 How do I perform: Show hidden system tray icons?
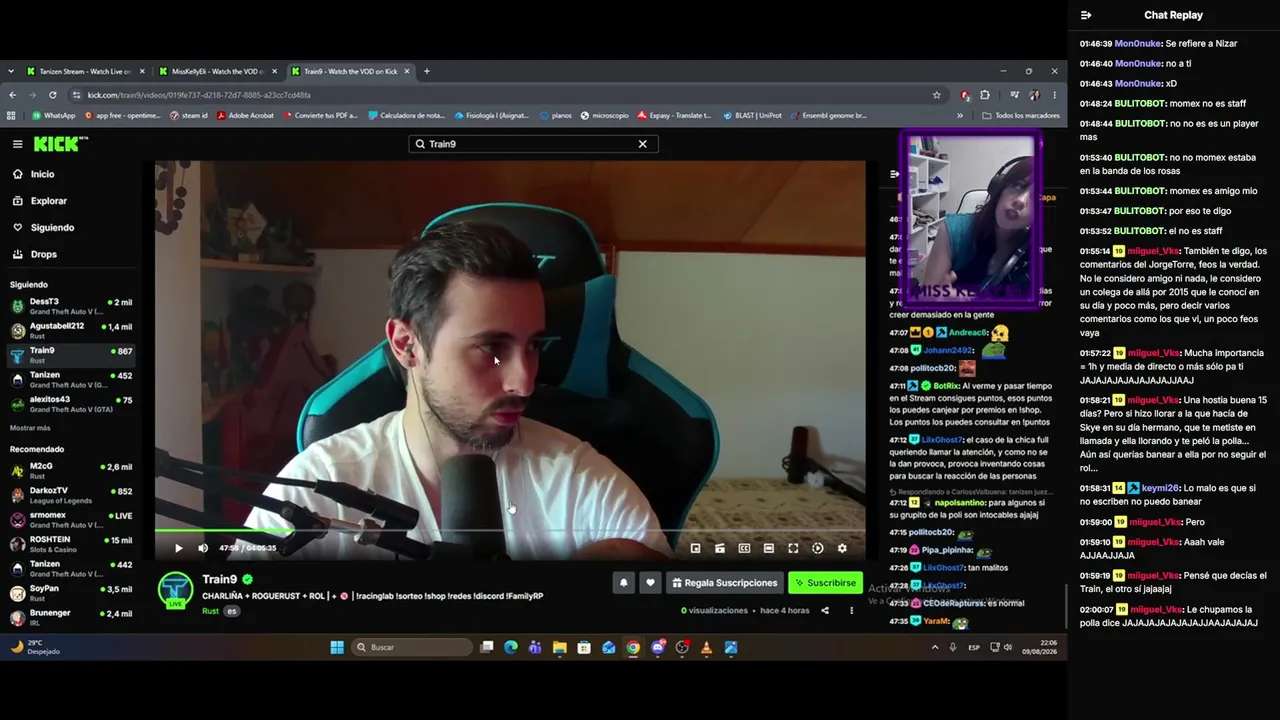(x=935, y=647)
